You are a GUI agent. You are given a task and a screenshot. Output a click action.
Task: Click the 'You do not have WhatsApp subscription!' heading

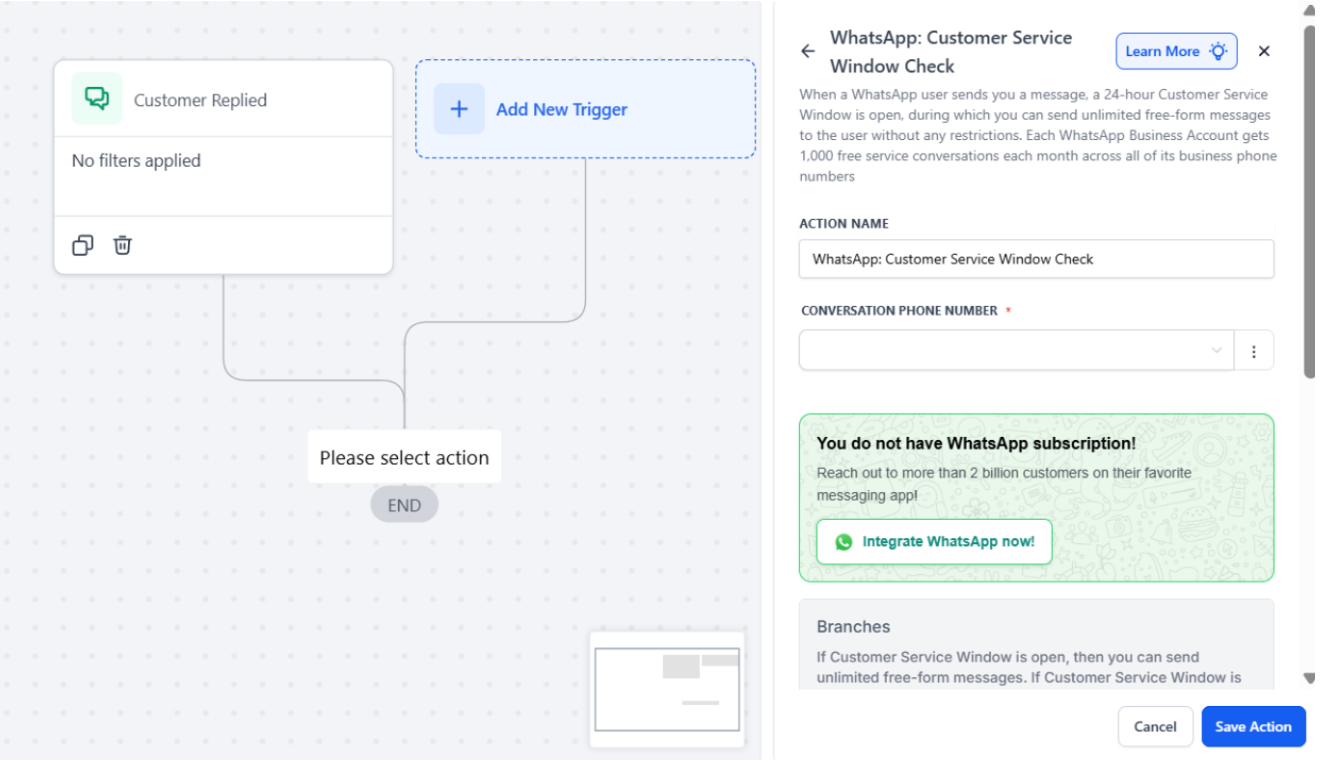tap(976, 443)
